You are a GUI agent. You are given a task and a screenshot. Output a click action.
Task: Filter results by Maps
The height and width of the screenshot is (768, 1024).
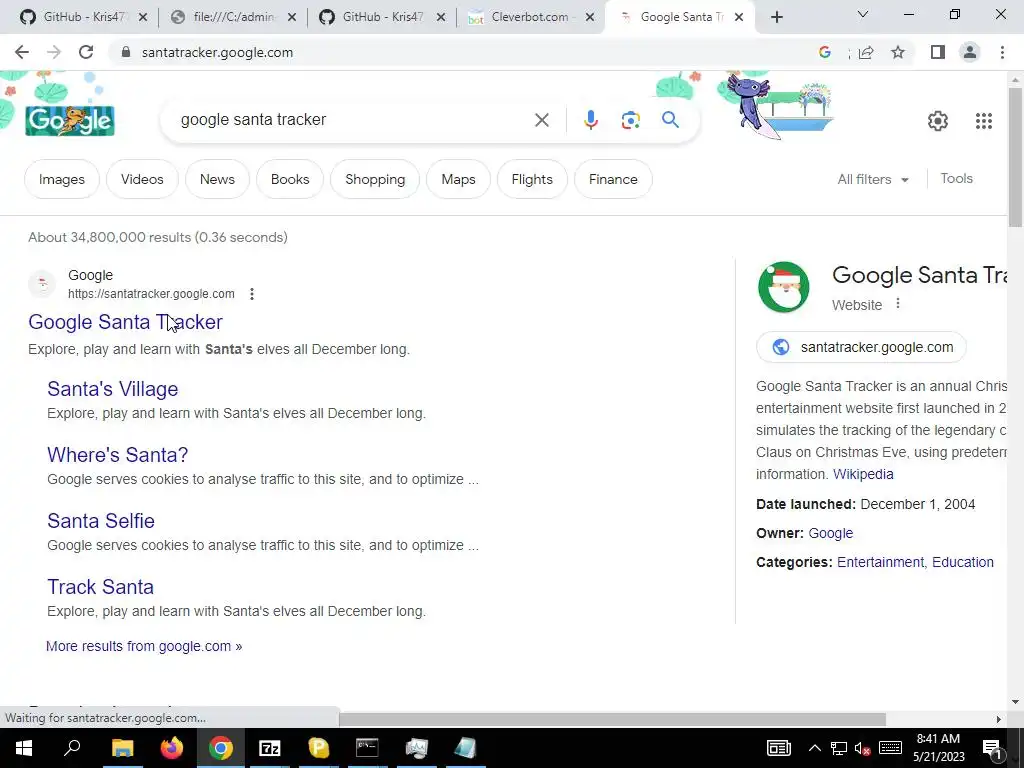click(458, 179)
